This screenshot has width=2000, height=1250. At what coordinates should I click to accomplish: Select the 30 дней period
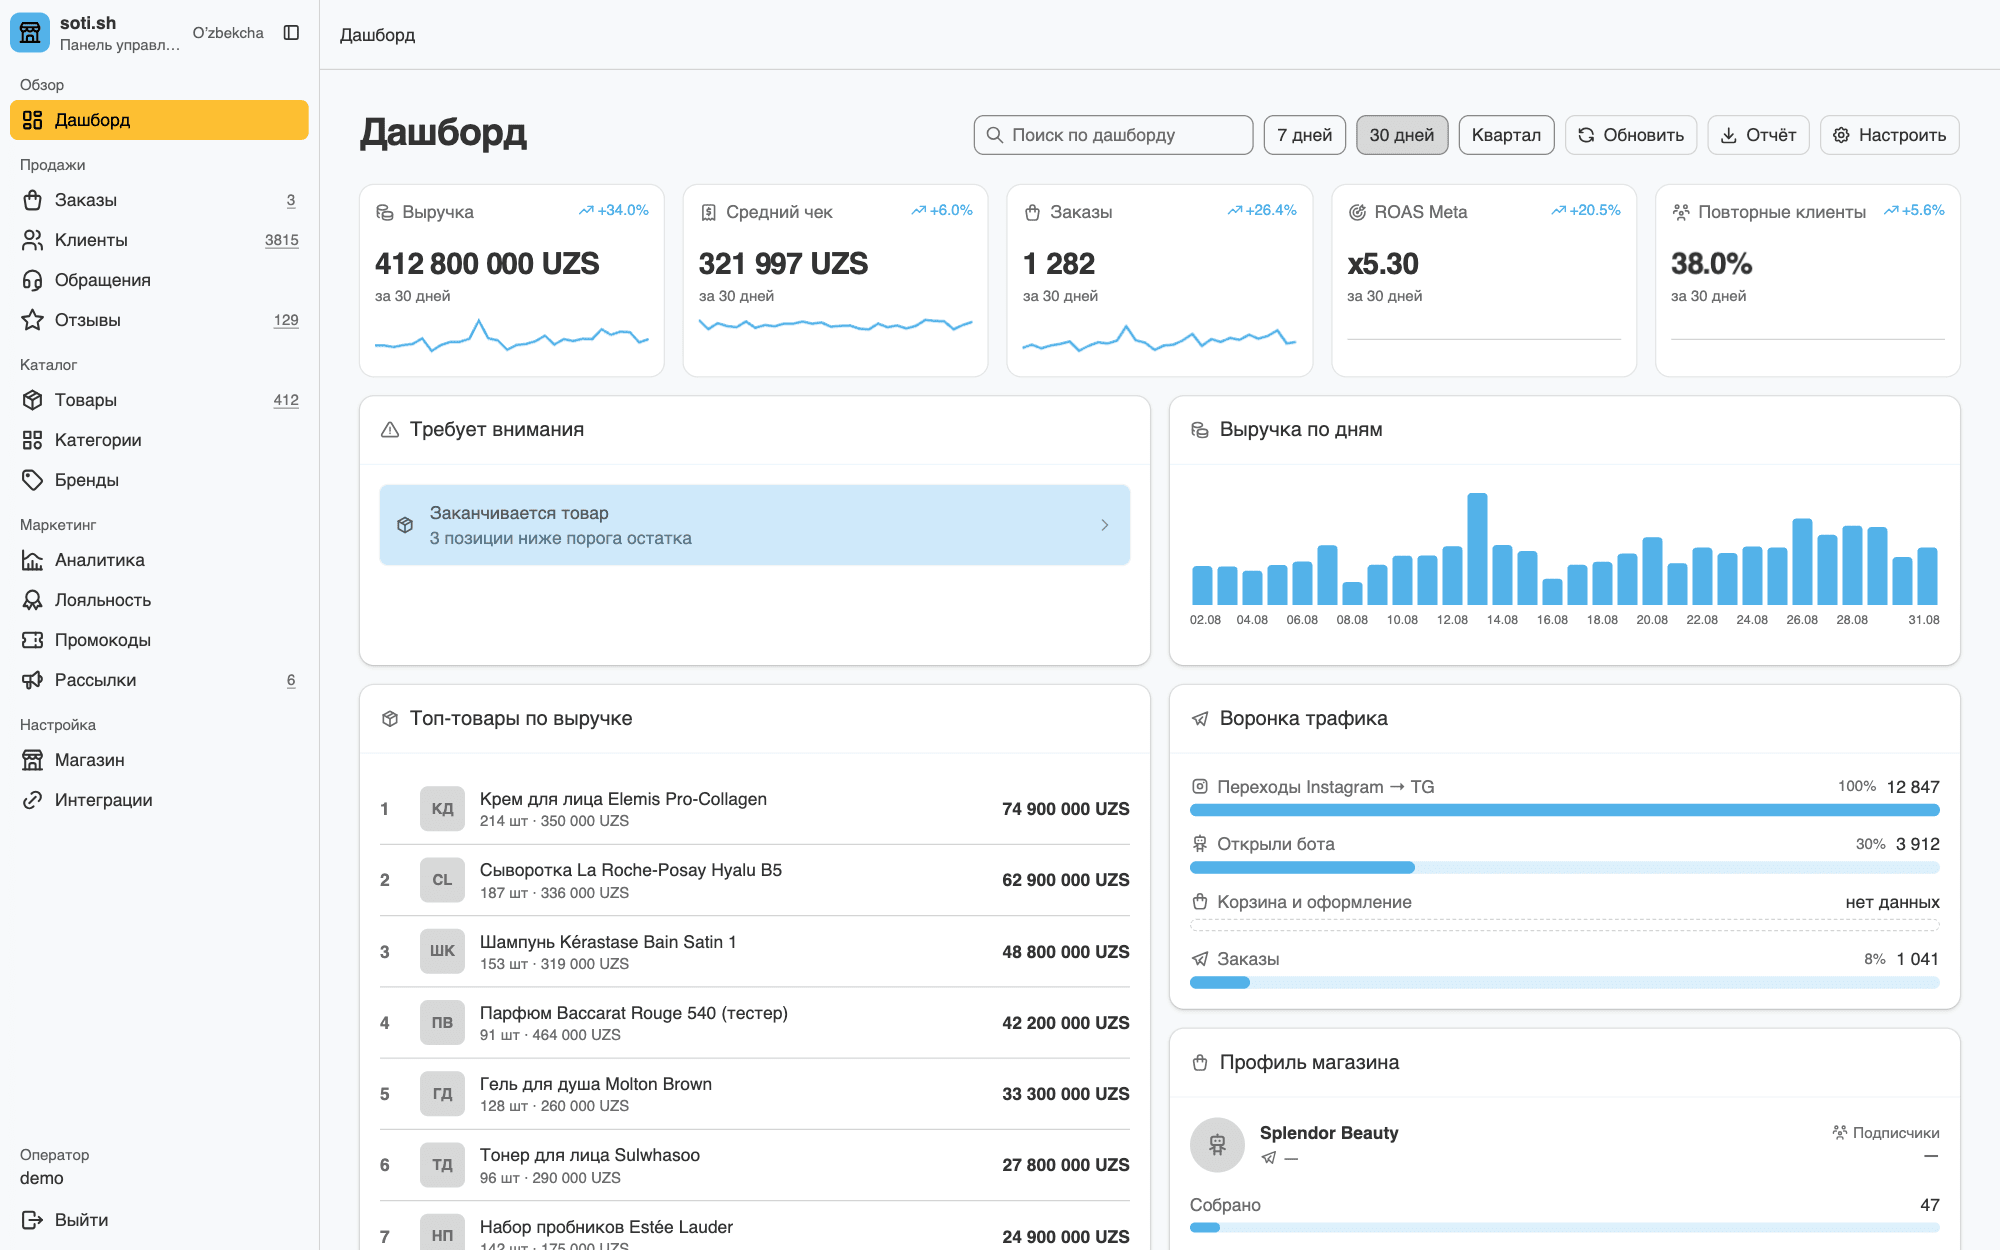point(1401,135)
